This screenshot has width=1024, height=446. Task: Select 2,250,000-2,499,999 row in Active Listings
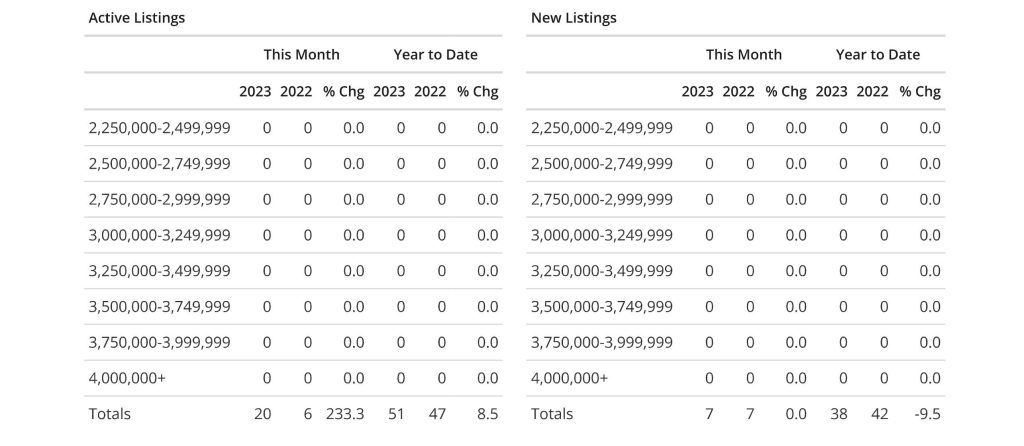click(160, 127)
